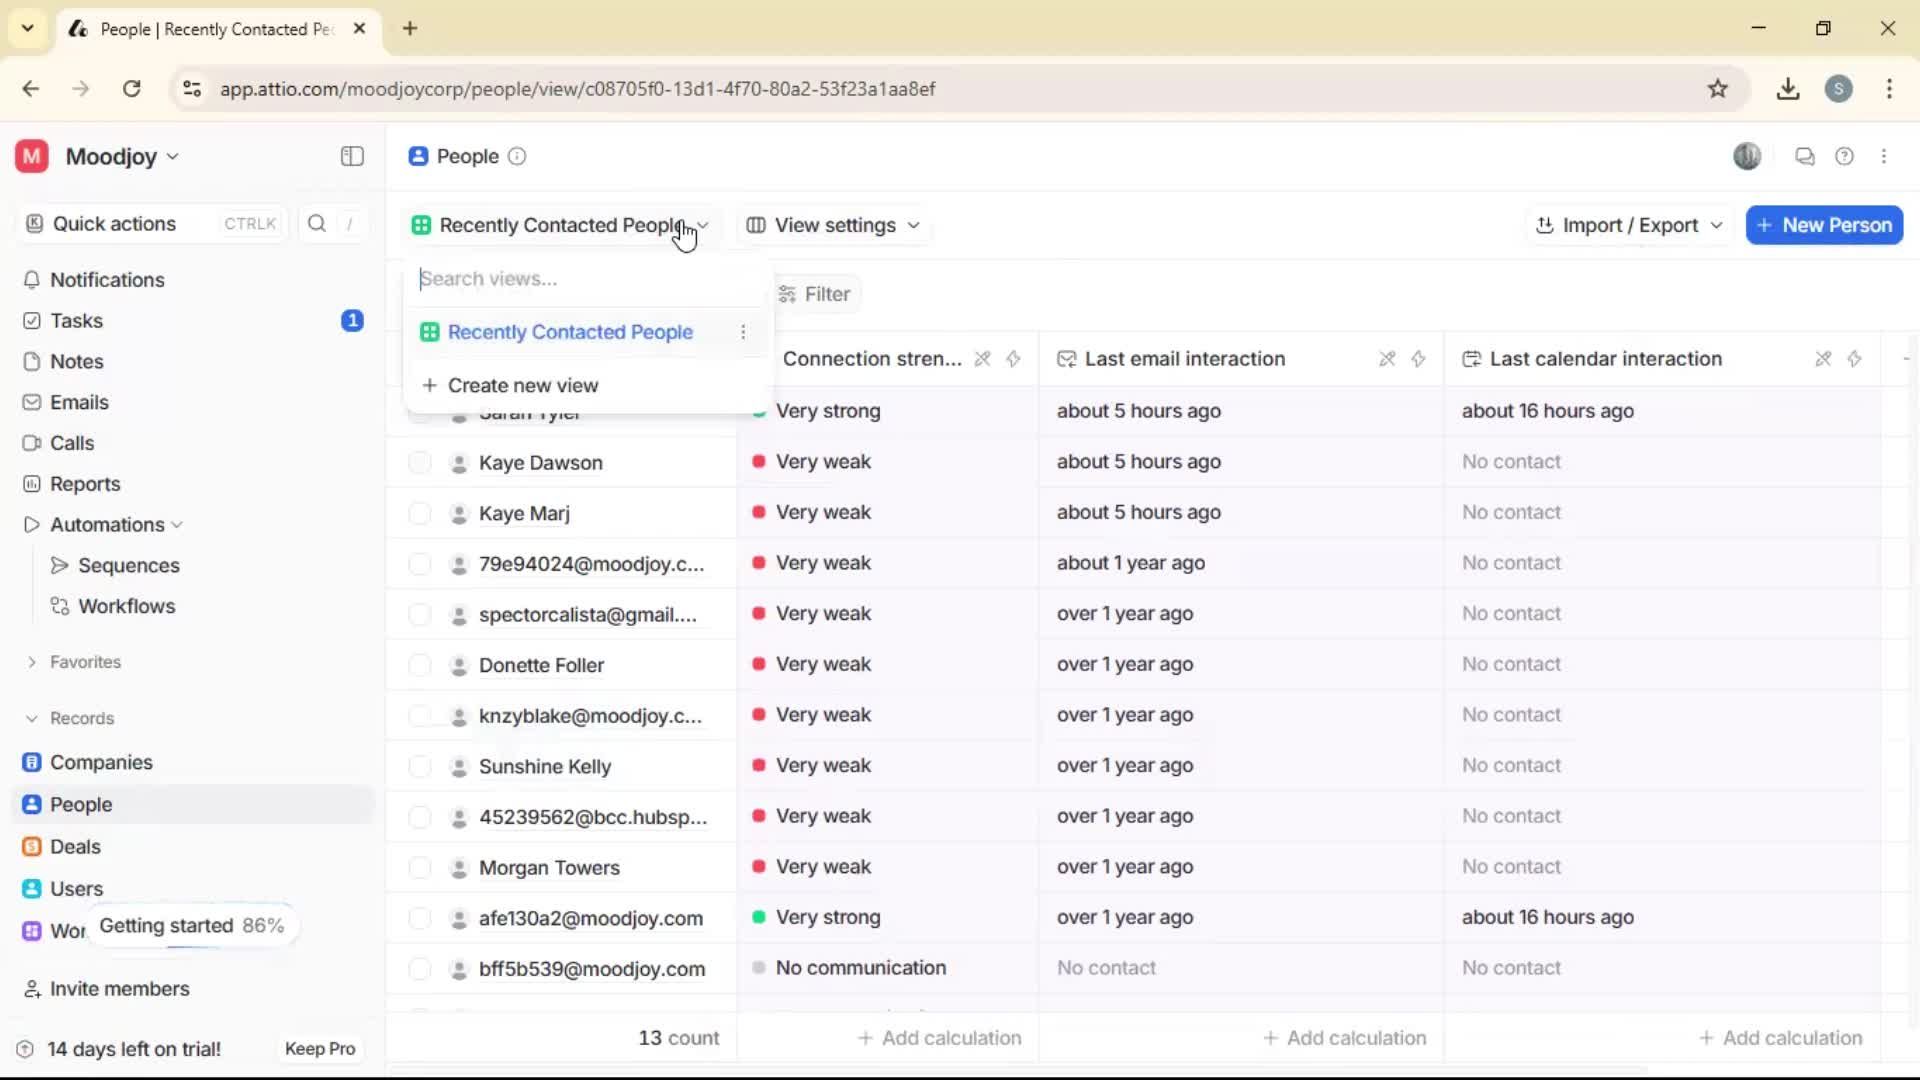
Task: Open the three-dot menu in top right
Action: coord(1885,156)
